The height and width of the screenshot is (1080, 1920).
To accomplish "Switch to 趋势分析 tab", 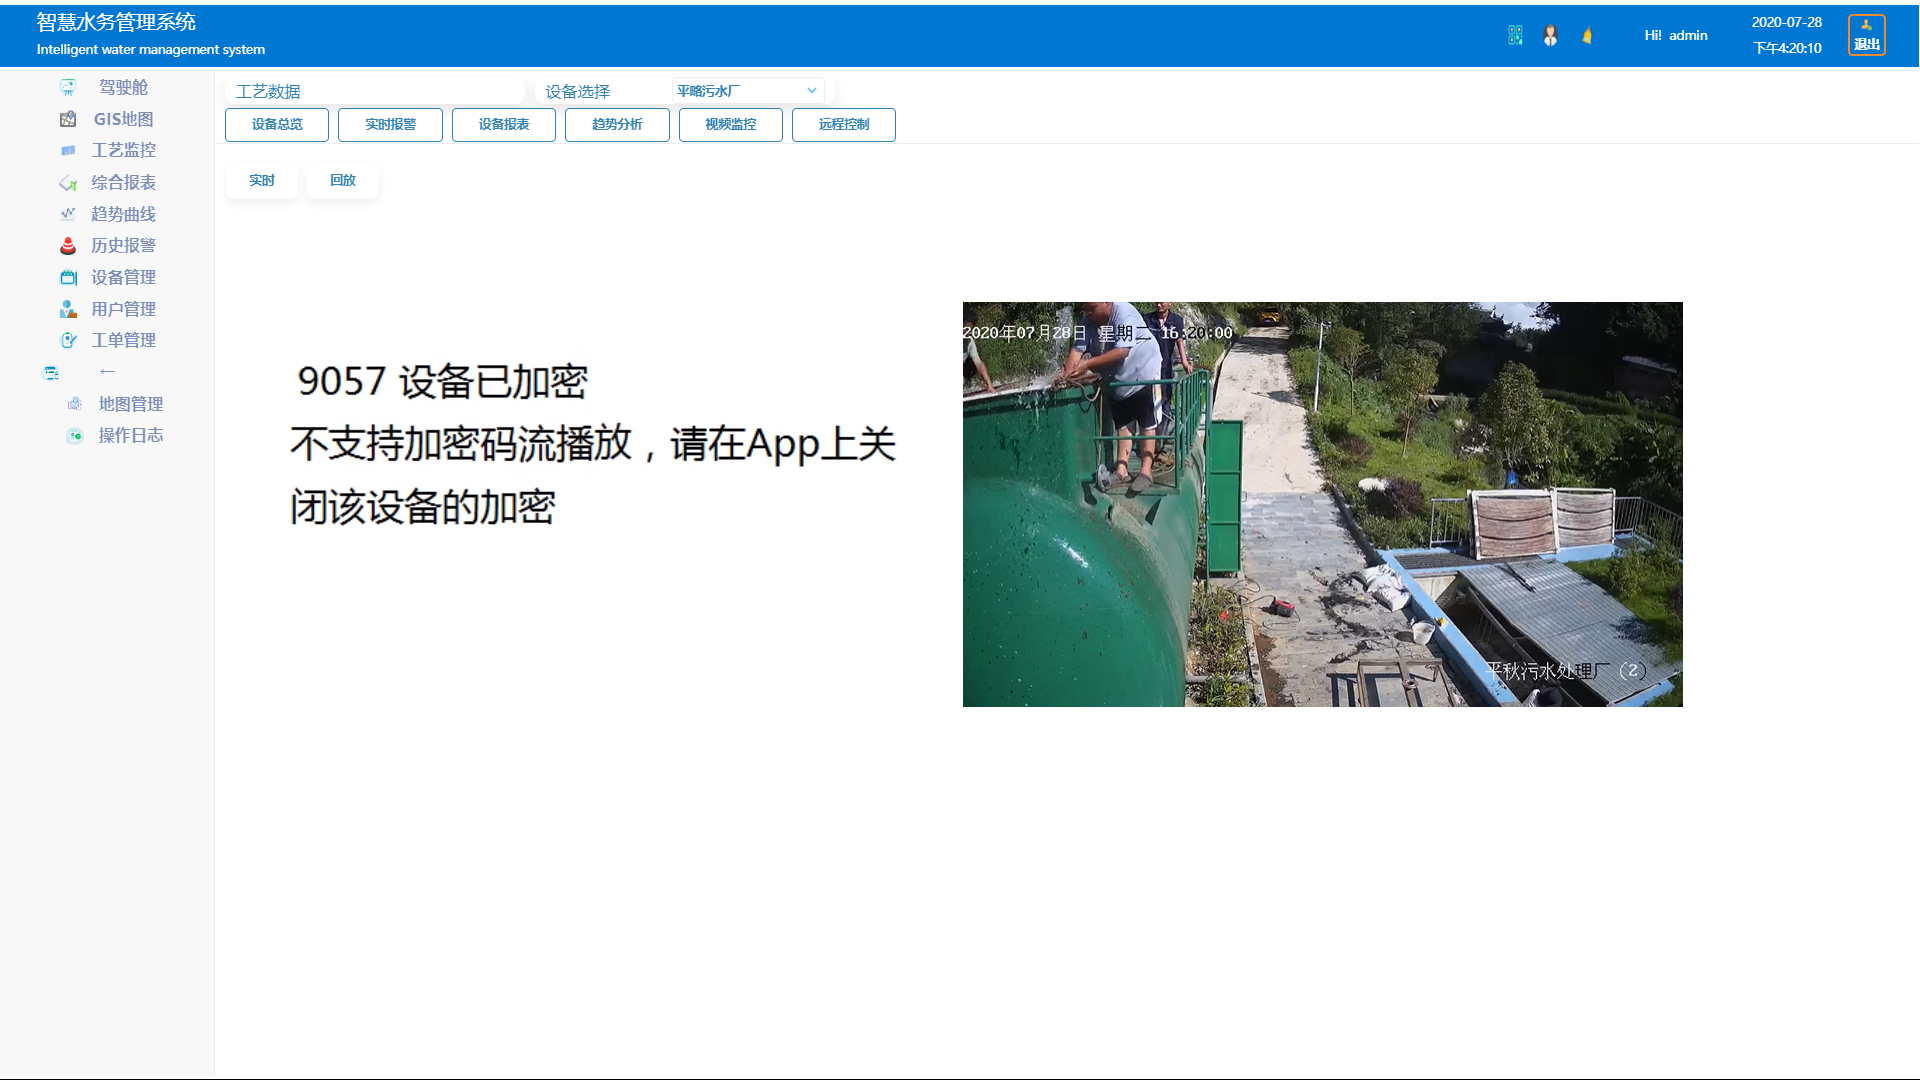I will [x=617, y=125].
